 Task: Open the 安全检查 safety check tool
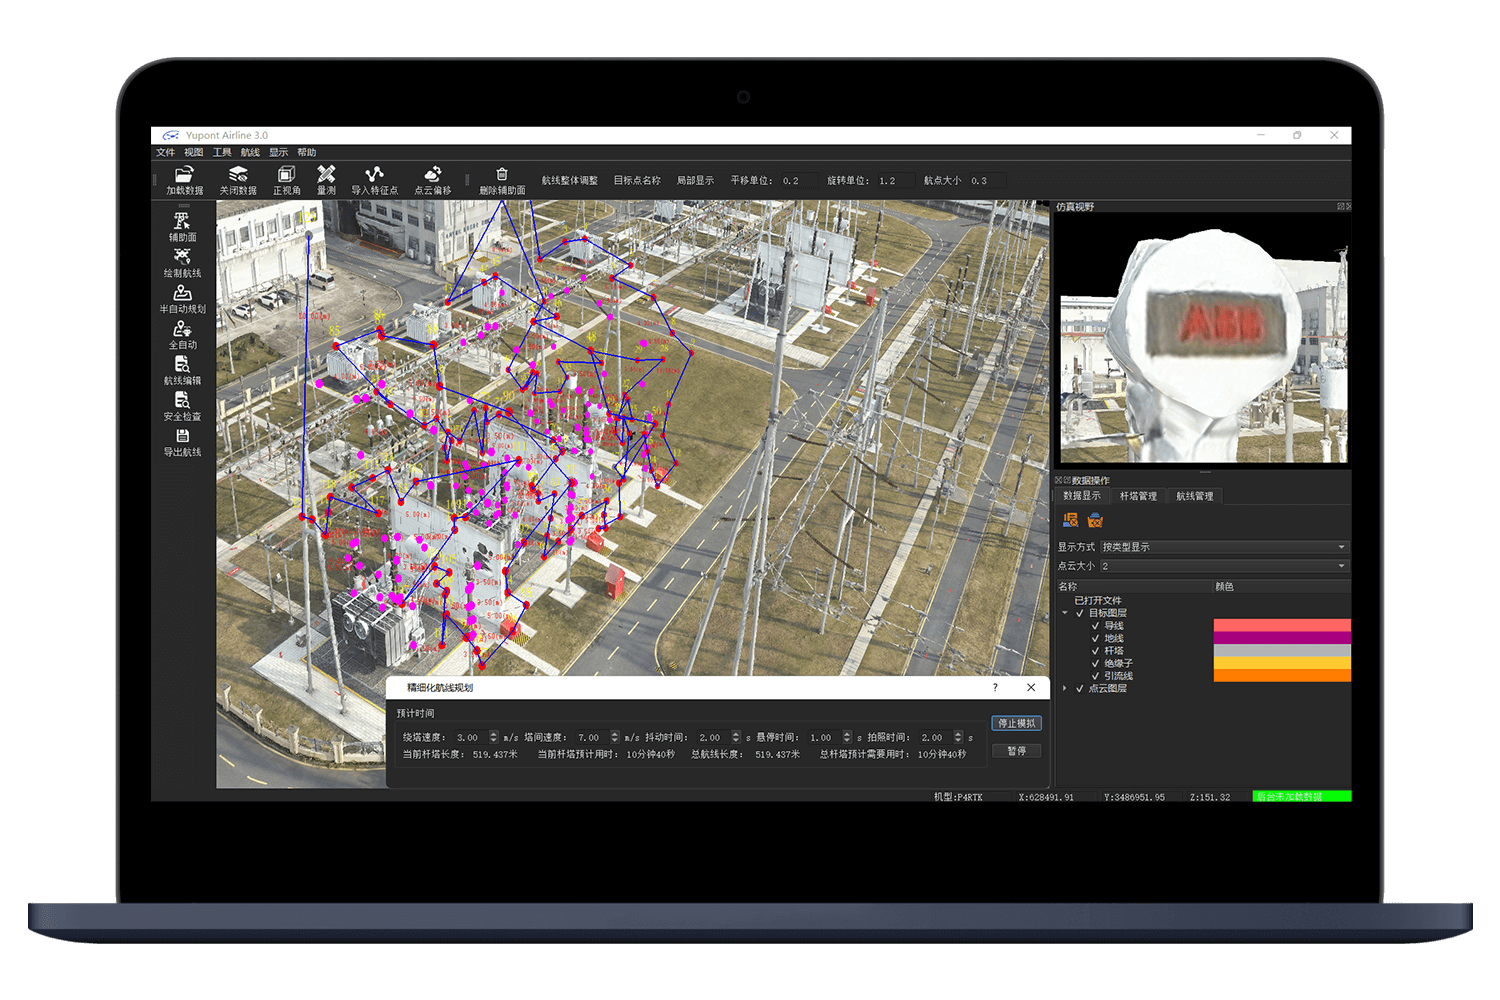[x=182, y=401]
